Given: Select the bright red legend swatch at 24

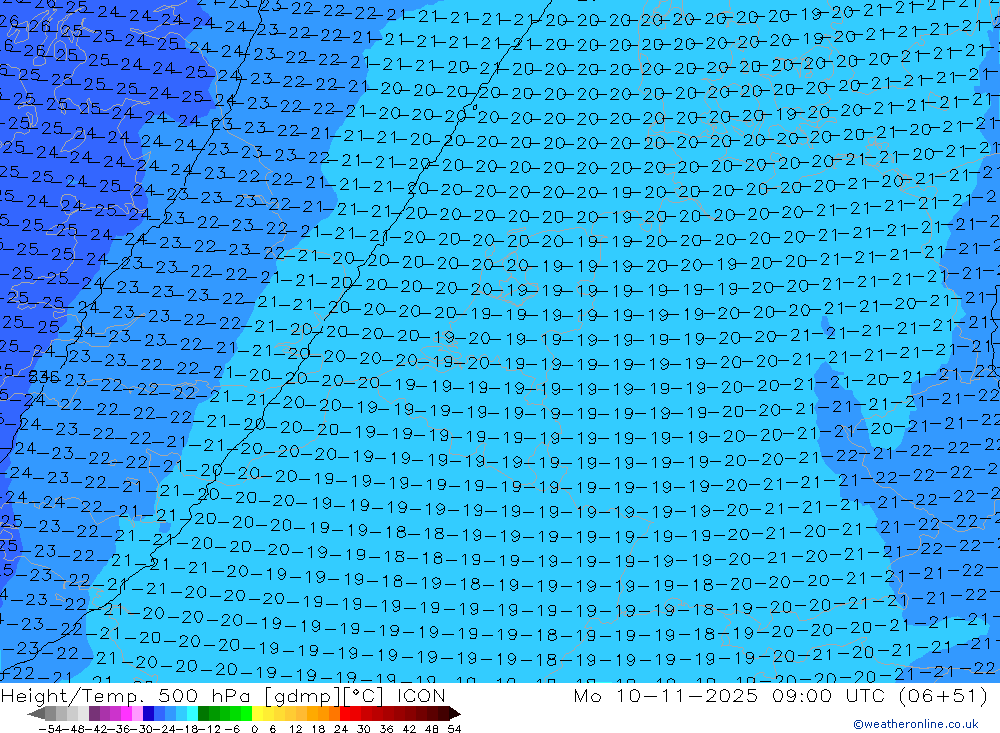Looking at the screenshot, I should tap(344, 714).
